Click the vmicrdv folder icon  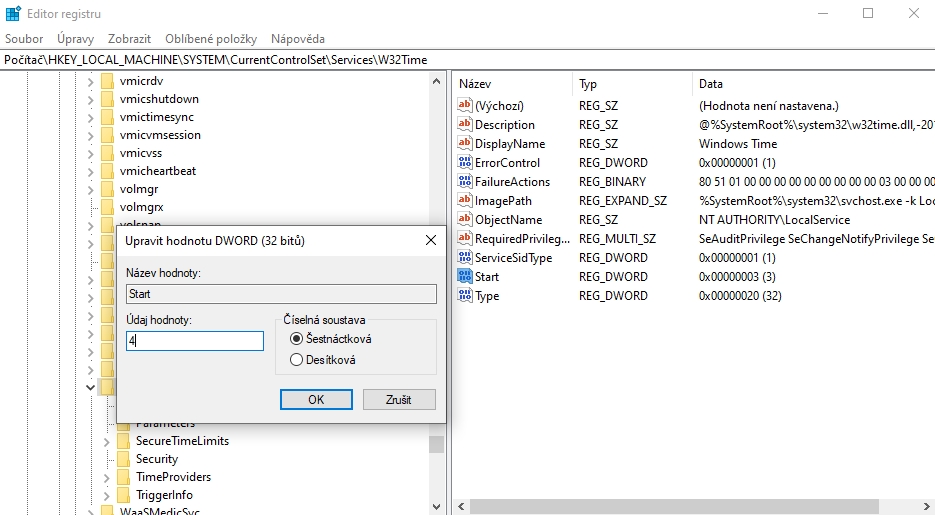pyautogui.click(x=107, y=81)
